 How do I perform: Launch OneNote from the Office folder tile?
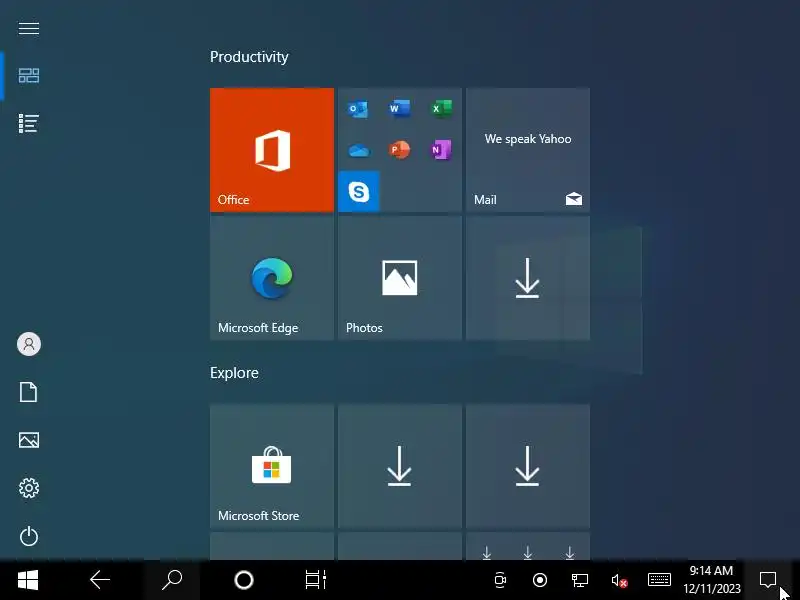(441, 150)
